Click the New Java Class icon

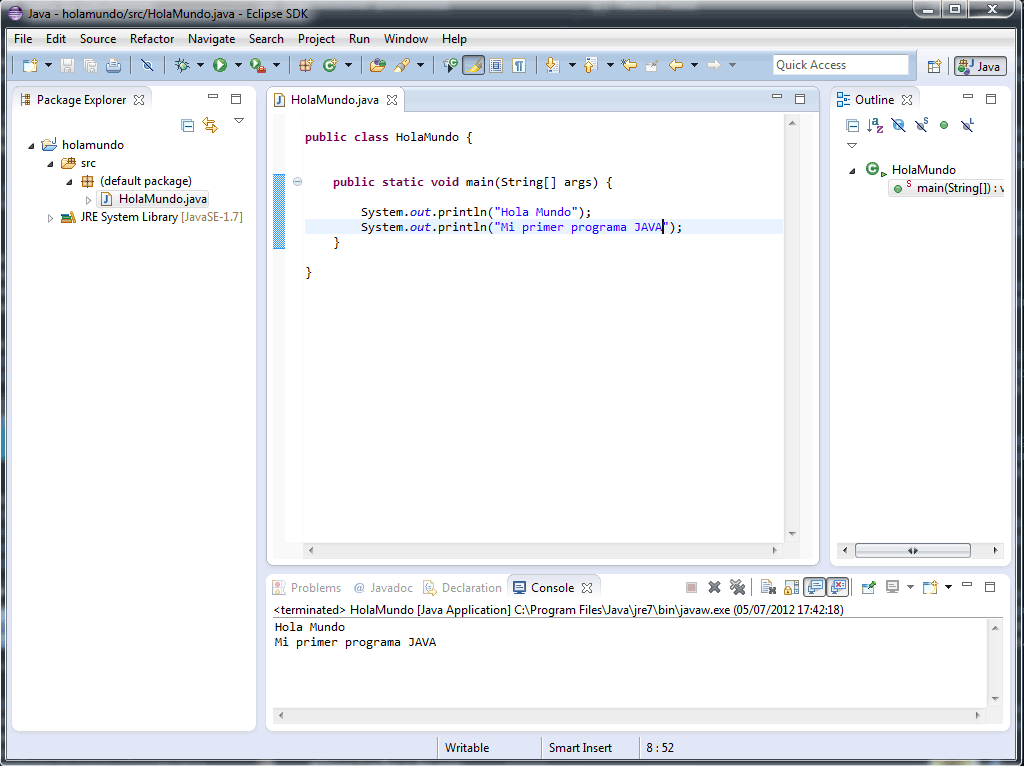click(x=329, y=65)
